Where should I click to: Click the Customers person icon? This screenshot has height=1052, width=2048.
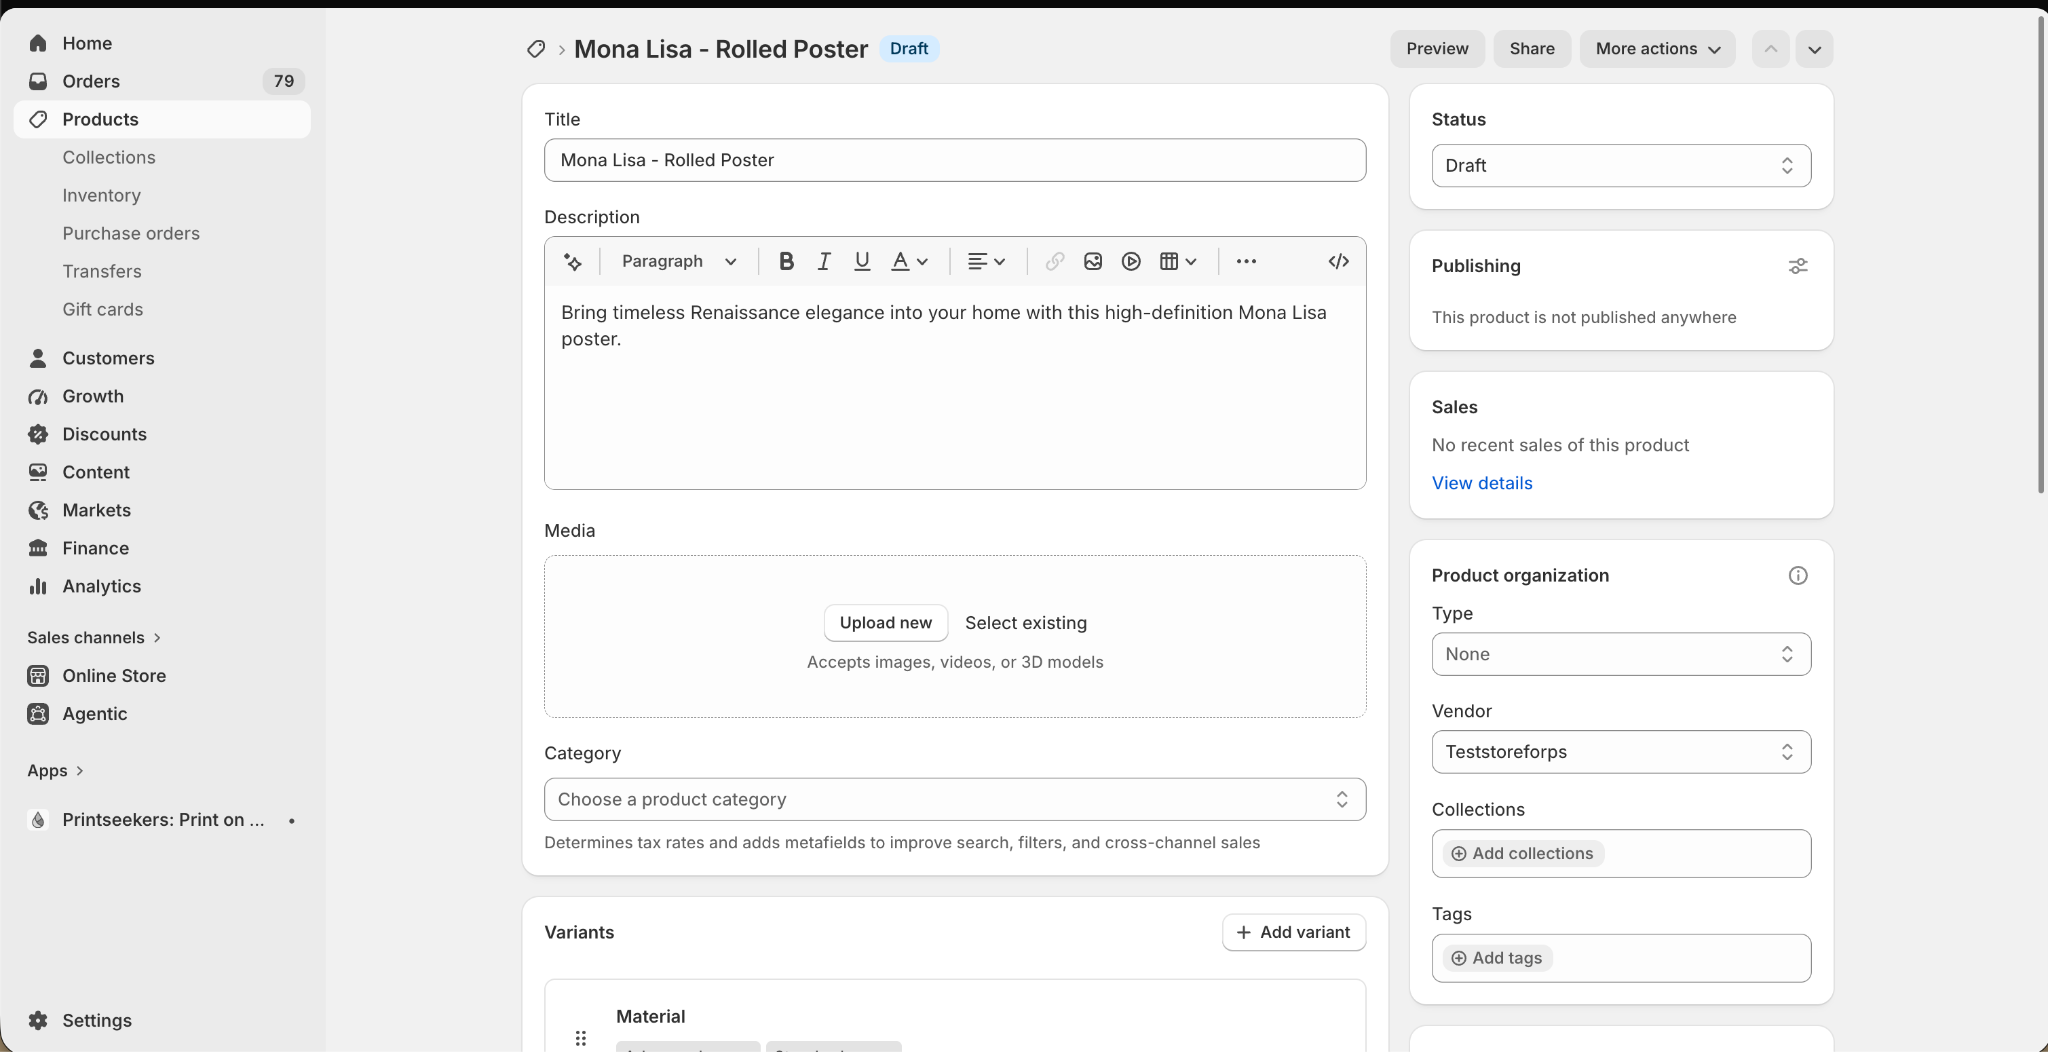pyautogui.click(x=38, y=358)
